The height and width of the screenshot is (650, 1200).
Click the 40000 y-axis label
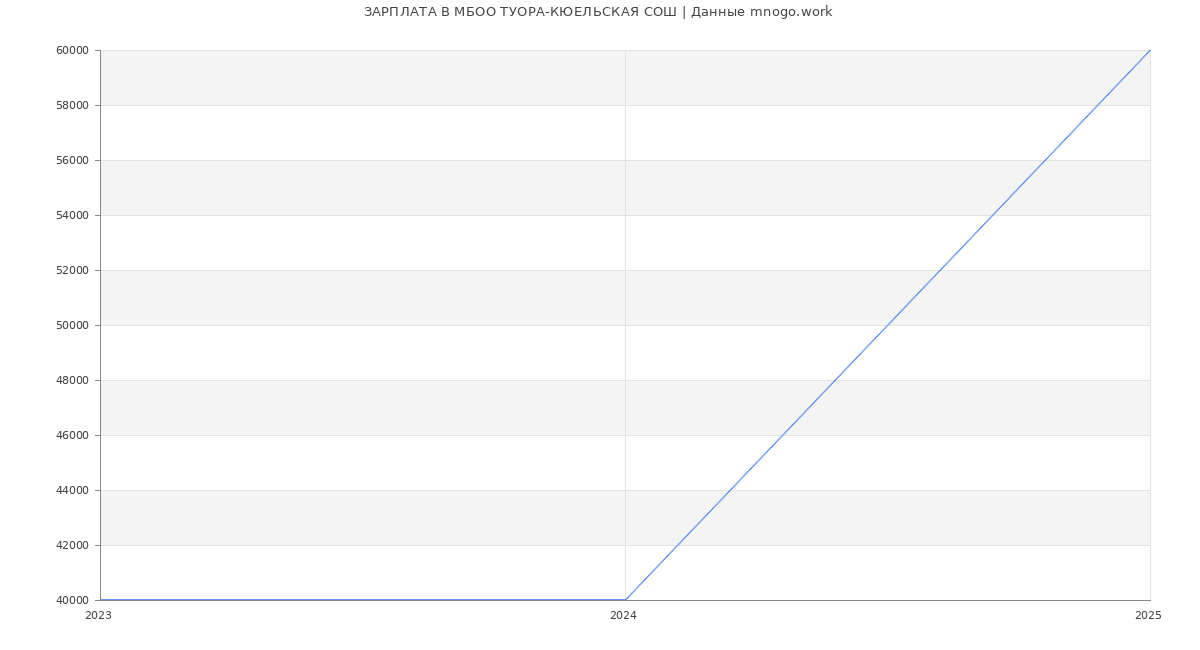73,600
